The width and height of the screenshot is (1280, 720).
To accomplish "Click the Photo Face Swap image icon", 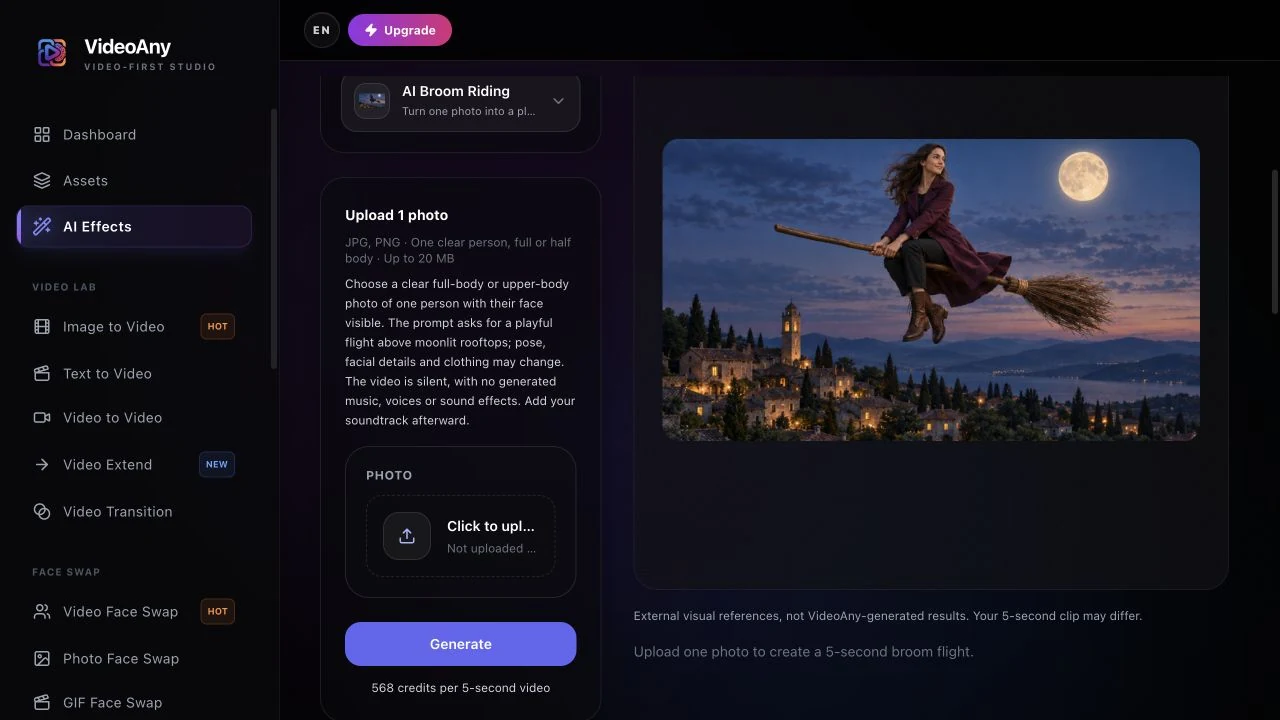I will pyautogui.click(x=42, y=659).
